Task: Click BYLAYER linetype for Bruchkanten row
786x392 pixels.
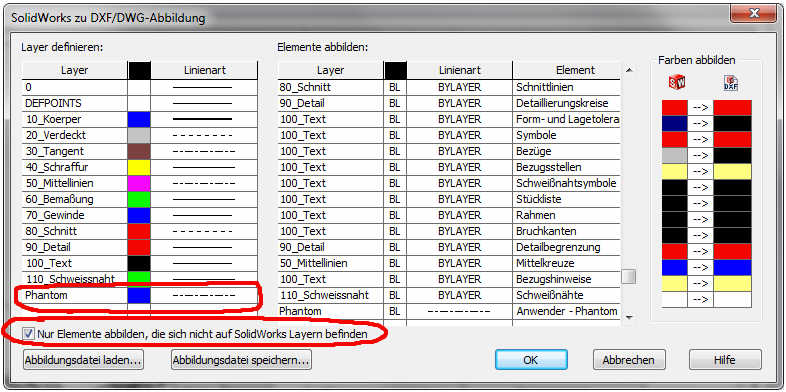Action: [x=460, y=232]
